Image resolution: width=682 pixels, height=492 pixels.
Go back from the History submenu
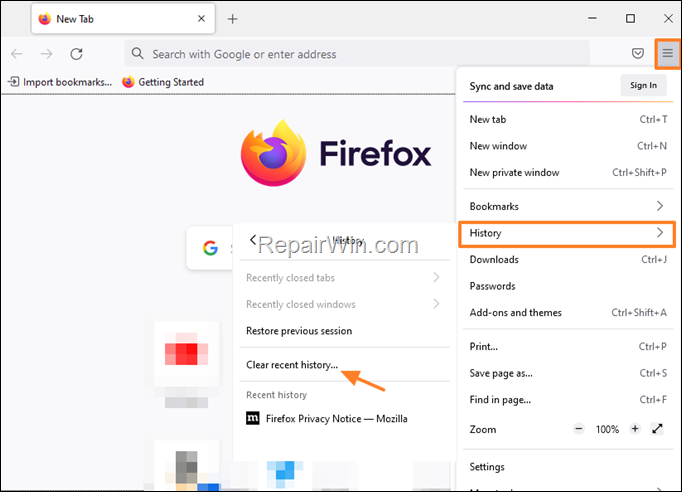(x=253, y=240)
